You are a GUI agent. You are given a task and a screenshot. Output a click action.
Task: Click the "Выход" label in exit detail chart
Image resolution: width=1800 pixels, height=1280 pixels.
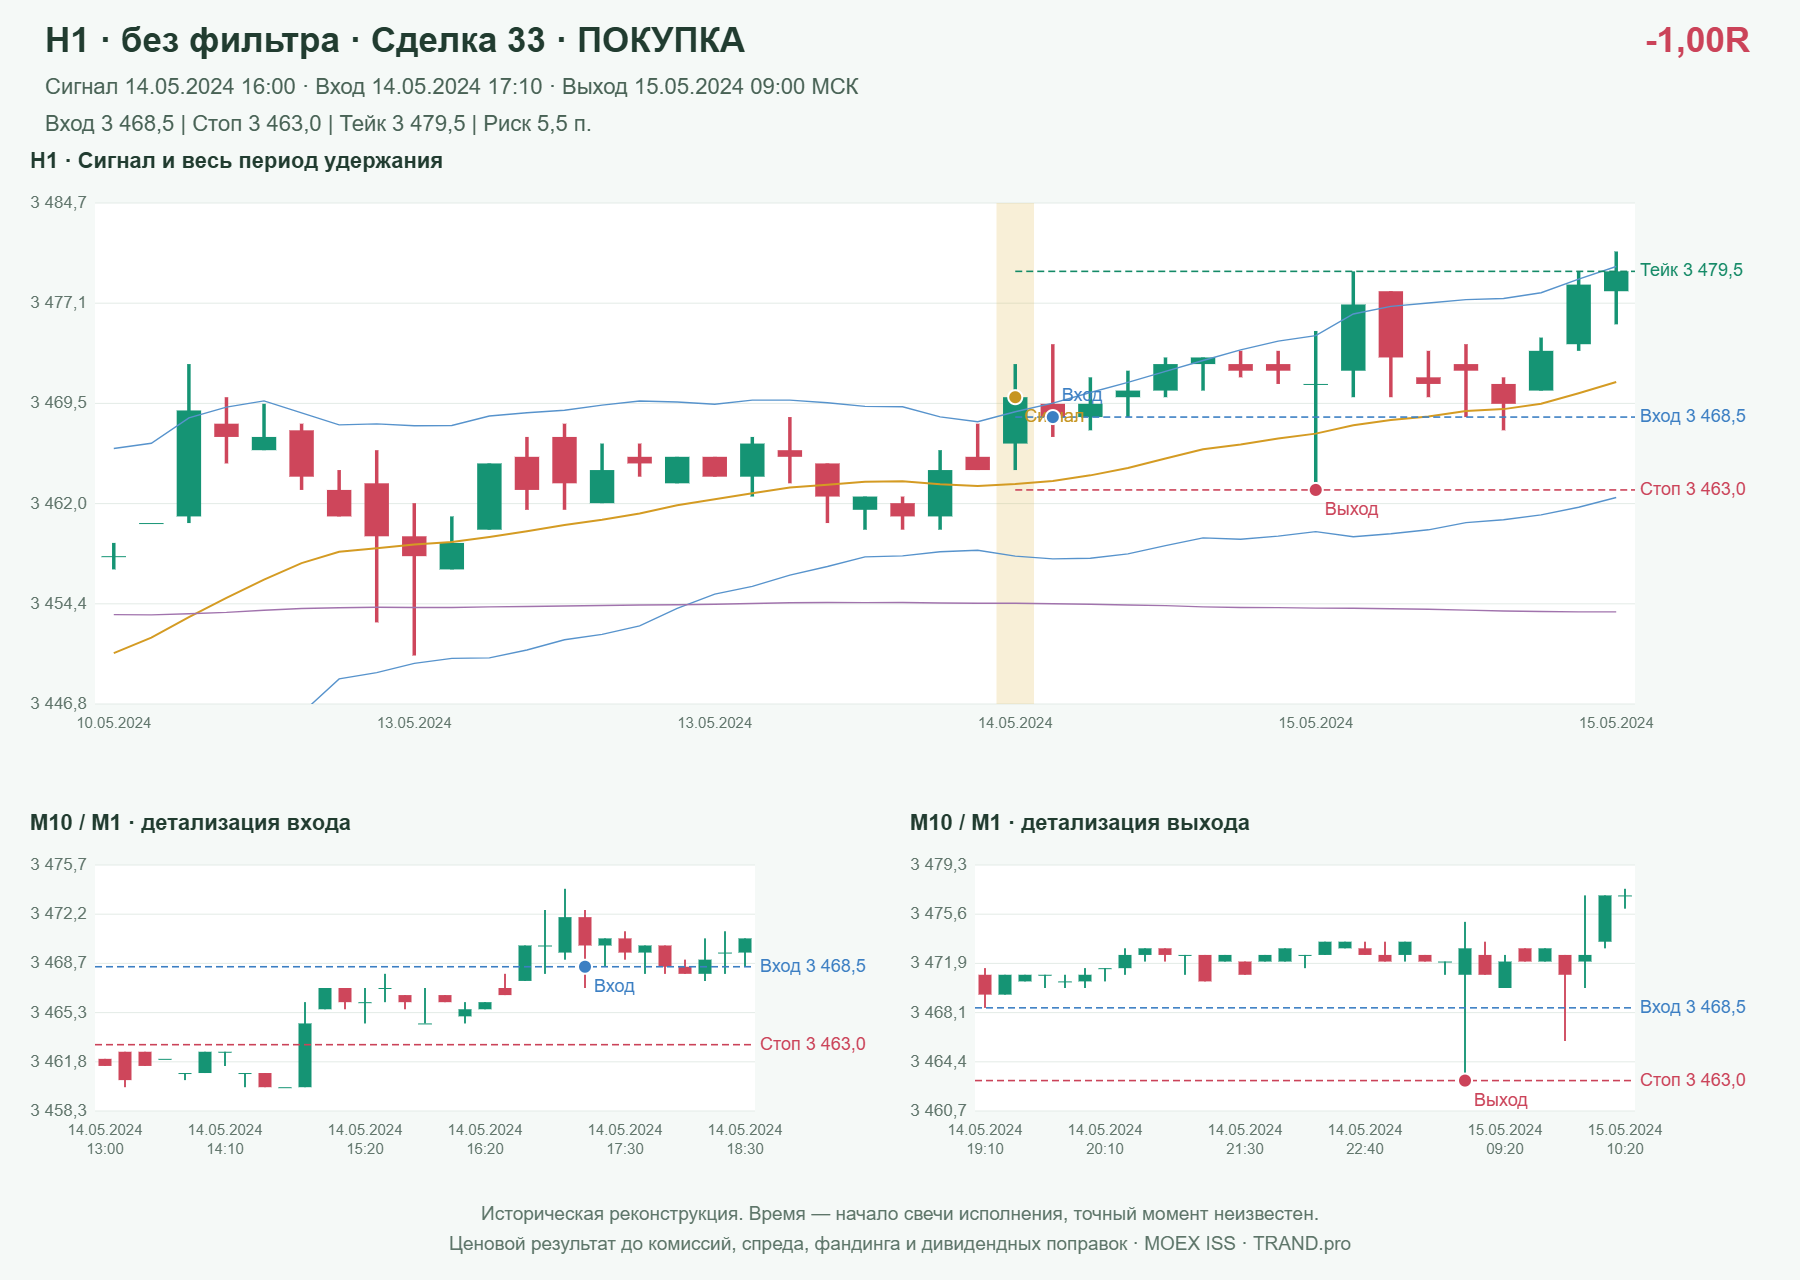1500,1100
